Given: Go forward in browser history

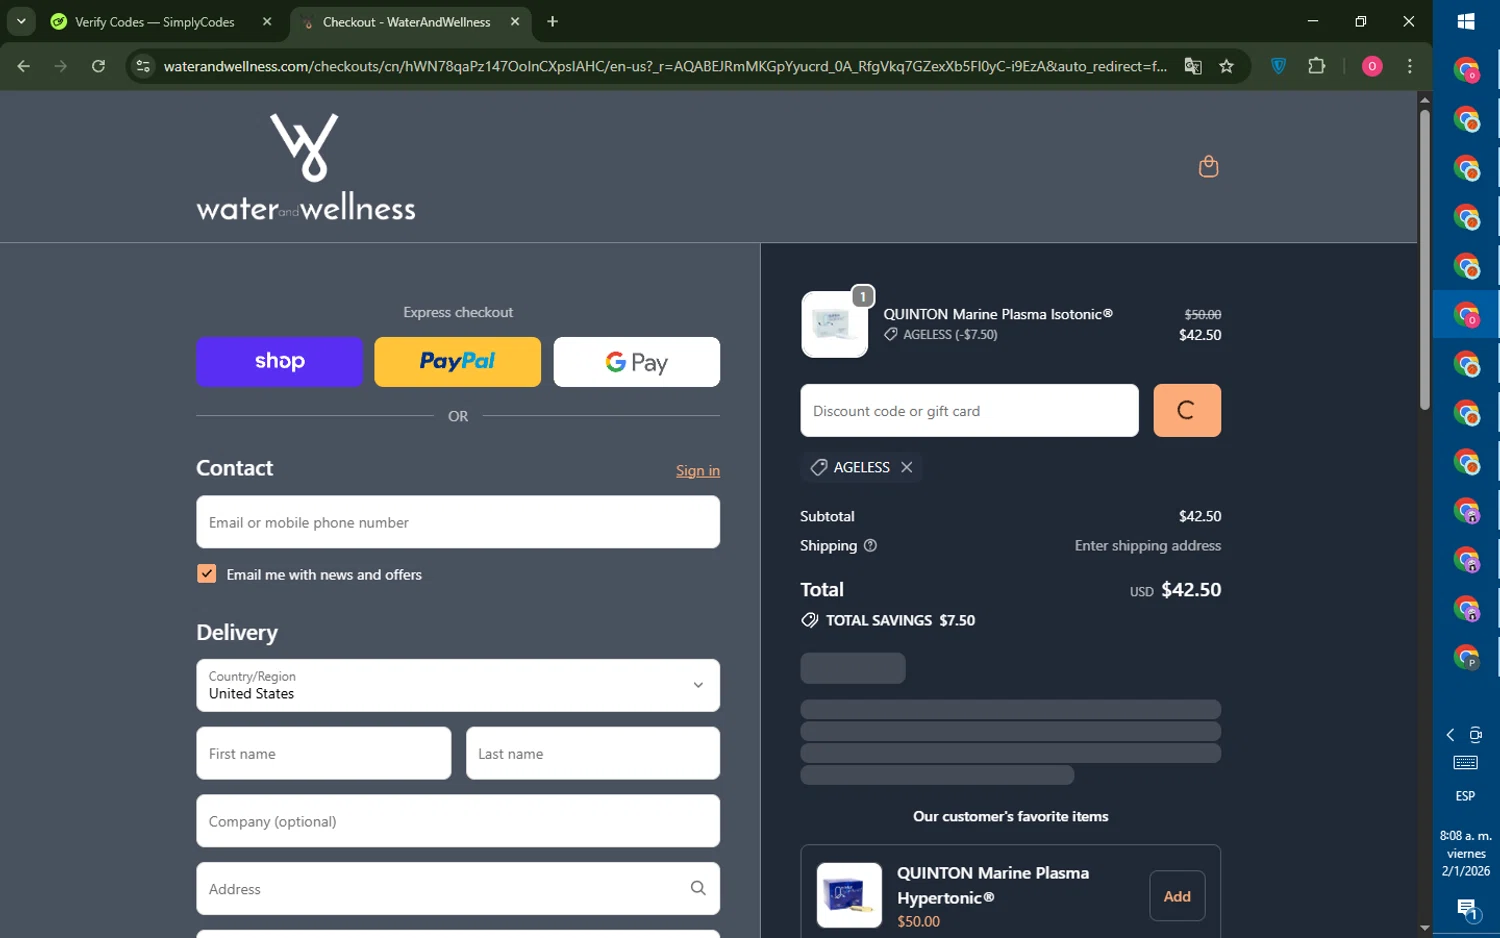Looking at the screenshot, I should click(61, 66).
